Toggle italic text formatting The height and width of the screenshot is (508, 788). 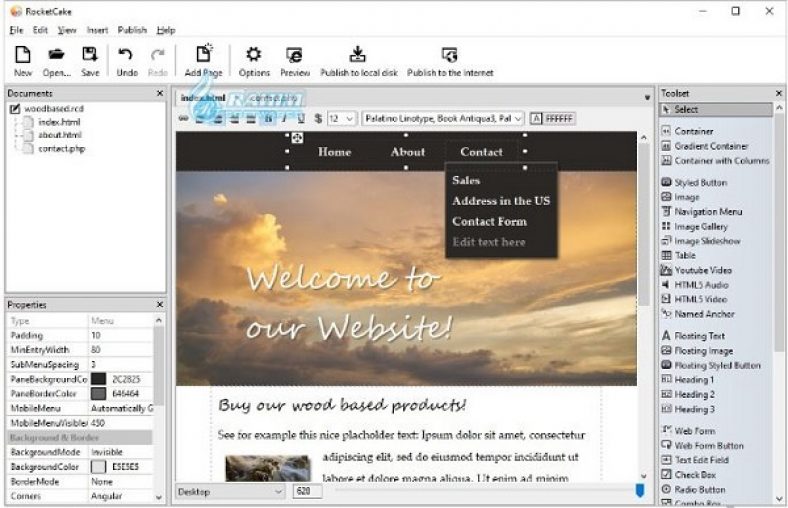pyautogui.click(x=284, y=119)
